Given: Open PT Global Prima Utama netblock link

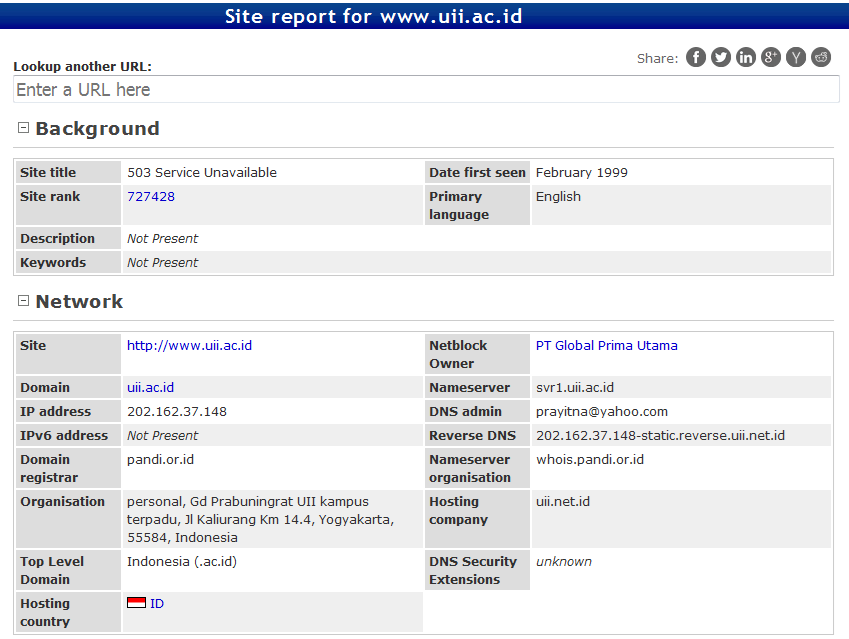Looking at the screenshot, I should (x=606, y=346).
